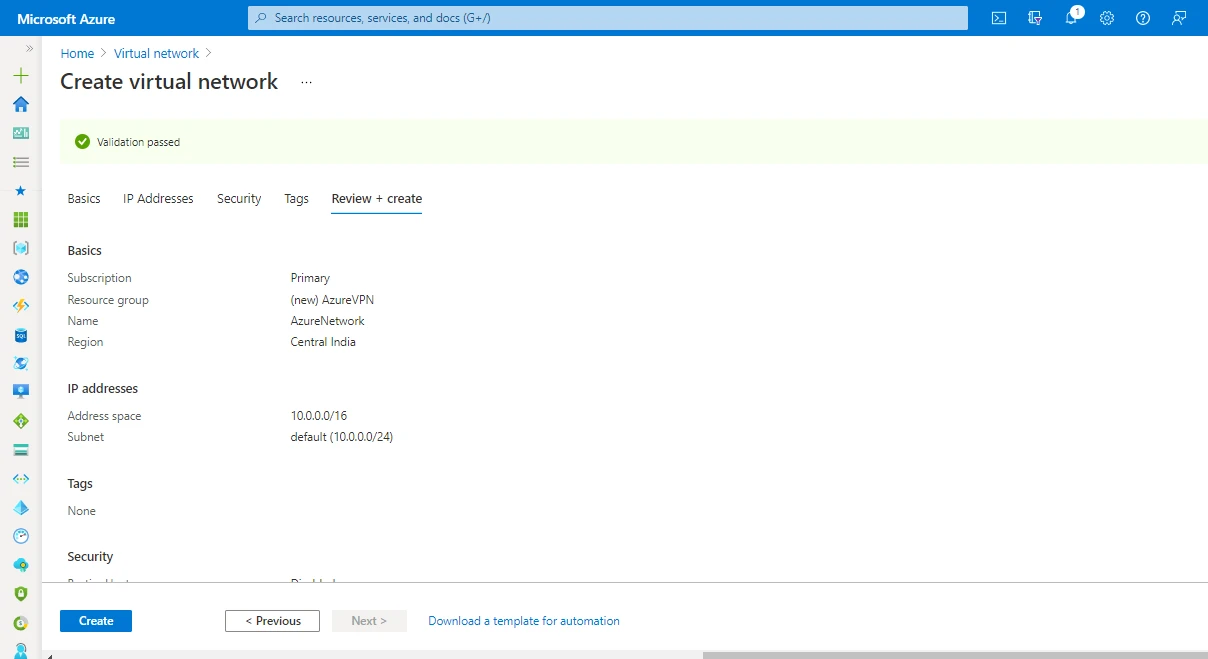
Task: Open more options ellipsis beside the page title
Action: 306,82
